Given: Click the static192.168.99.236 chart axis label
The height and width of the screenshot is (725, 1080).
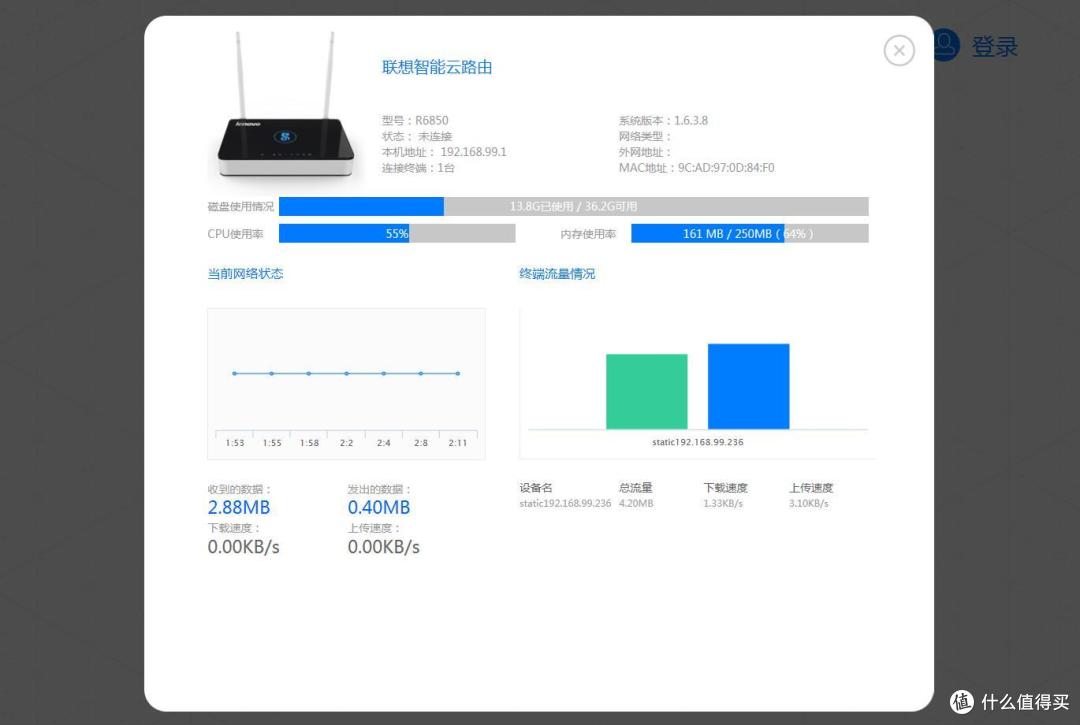Looking at the screenshot, I should 698,442.
